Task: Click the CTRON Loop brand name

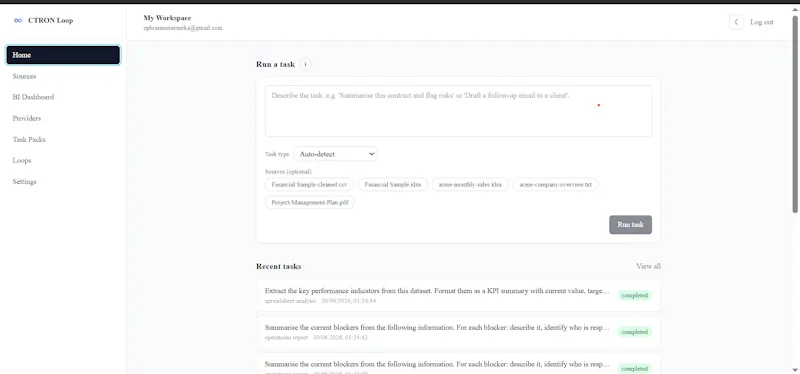Action: point(51,21)
